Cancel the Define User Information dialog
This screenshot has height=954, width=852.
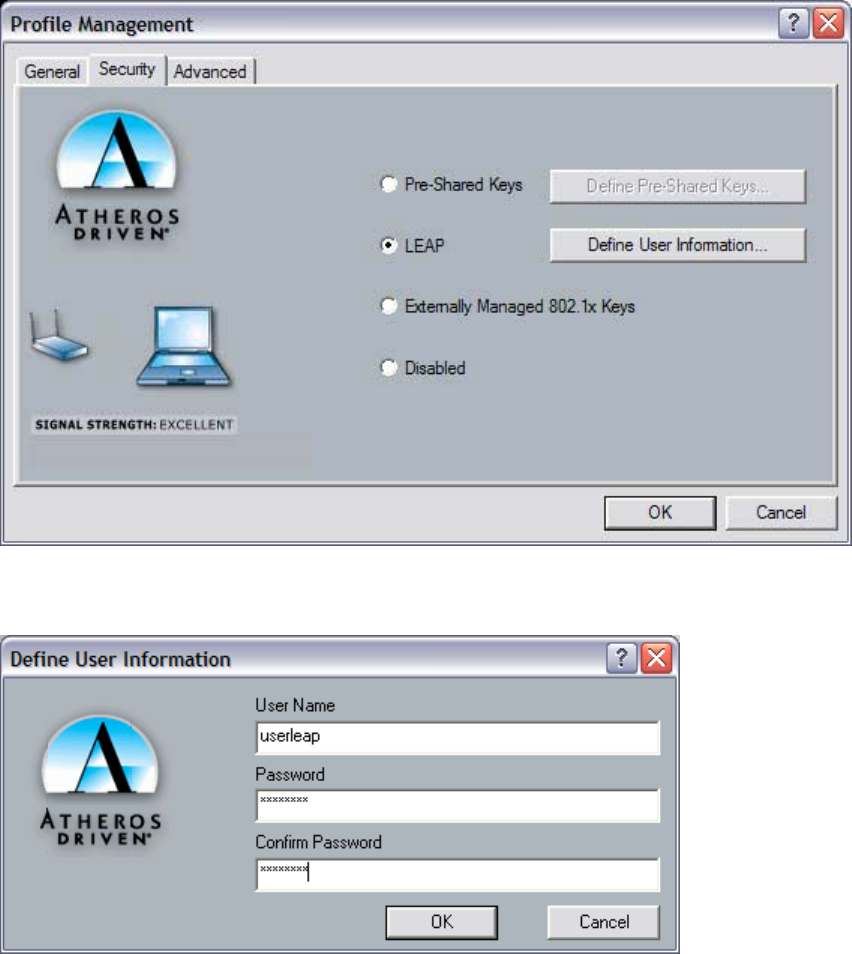pyautogui.click(x=604, y=922)
